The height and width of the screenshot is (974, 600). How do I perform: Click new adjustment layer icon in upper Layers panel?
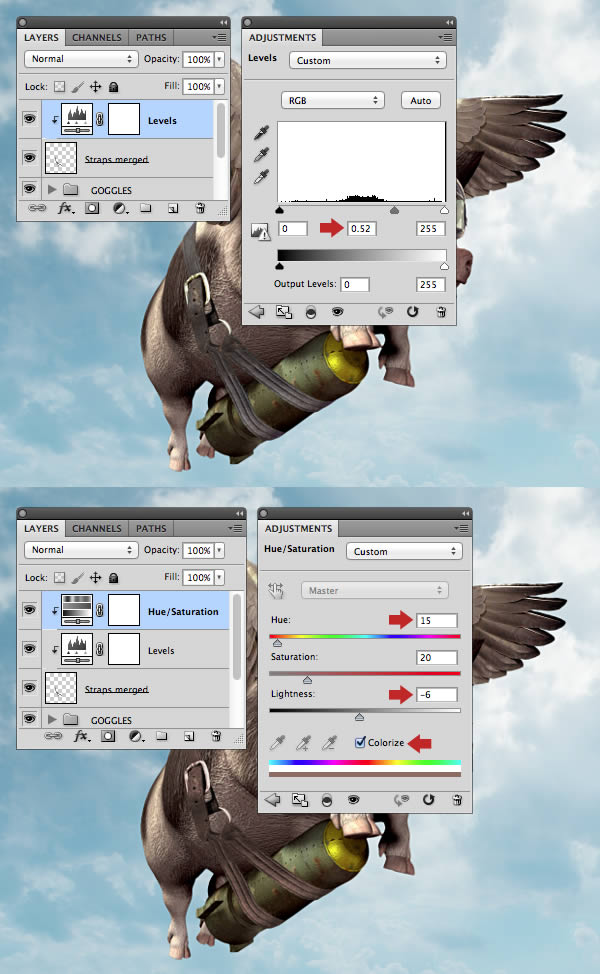coord(120,208)
